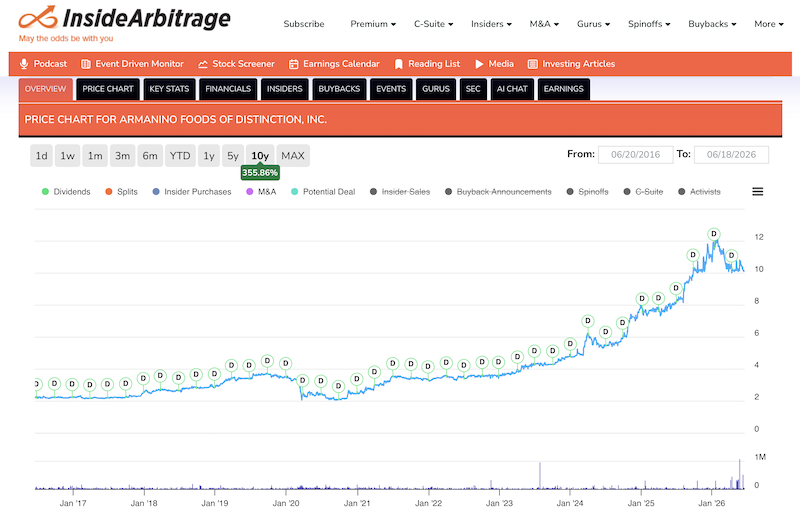Expand the Insiders dropdown menu
Viewport: 800px width, 518px height.
coord(491,24)
